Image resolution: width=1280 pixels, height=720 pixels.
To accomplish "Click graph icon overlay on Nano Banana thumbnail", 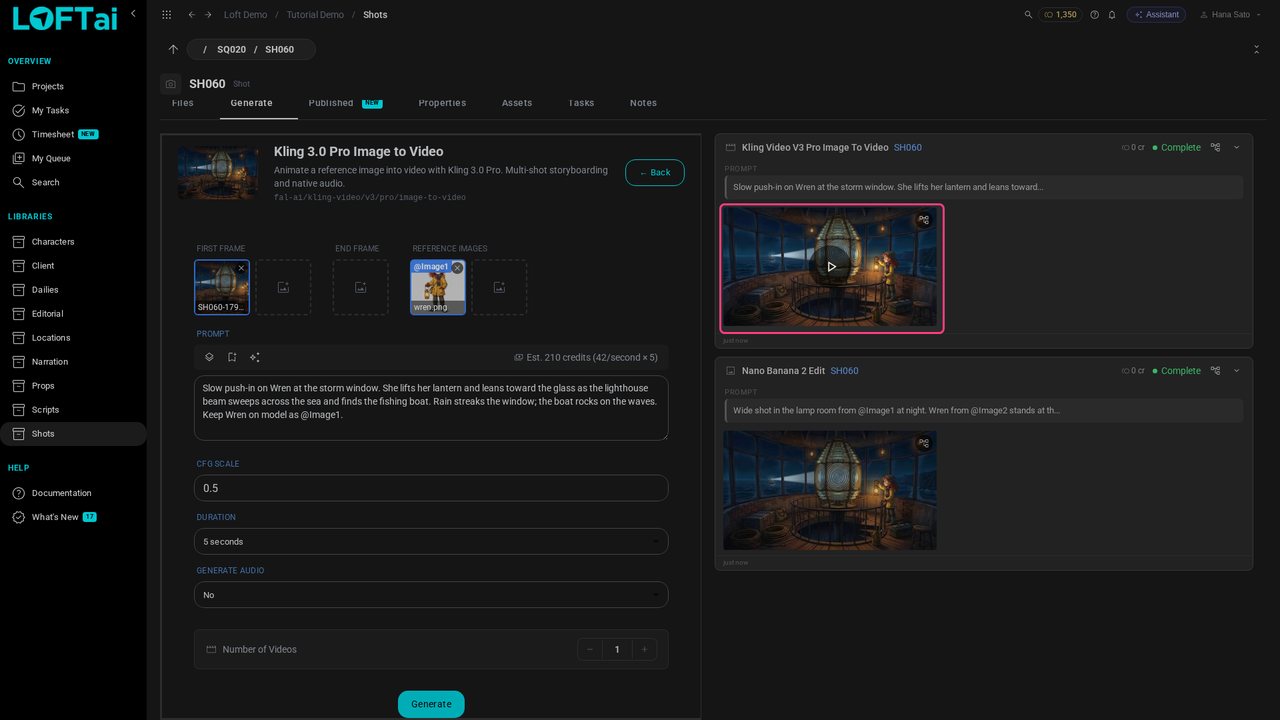I will 924,443.
